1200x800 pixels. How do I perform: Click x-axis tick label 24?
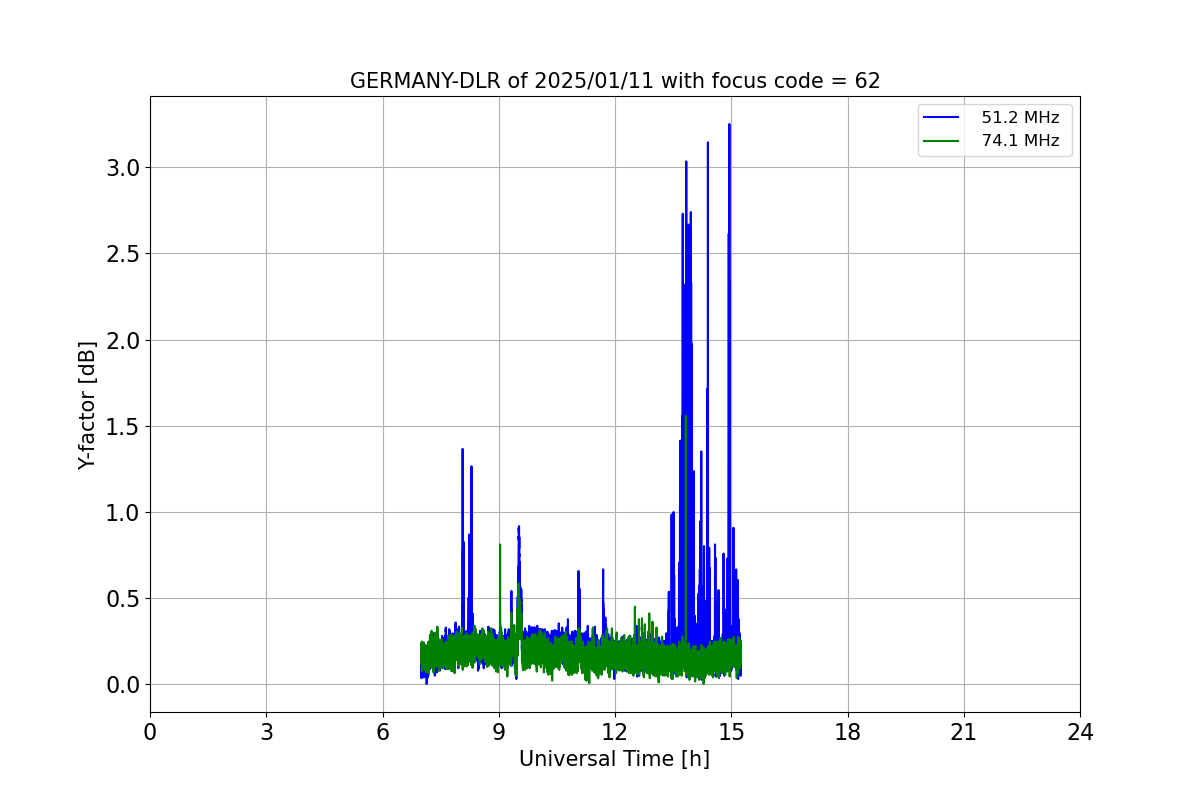tap(1080, 732)
